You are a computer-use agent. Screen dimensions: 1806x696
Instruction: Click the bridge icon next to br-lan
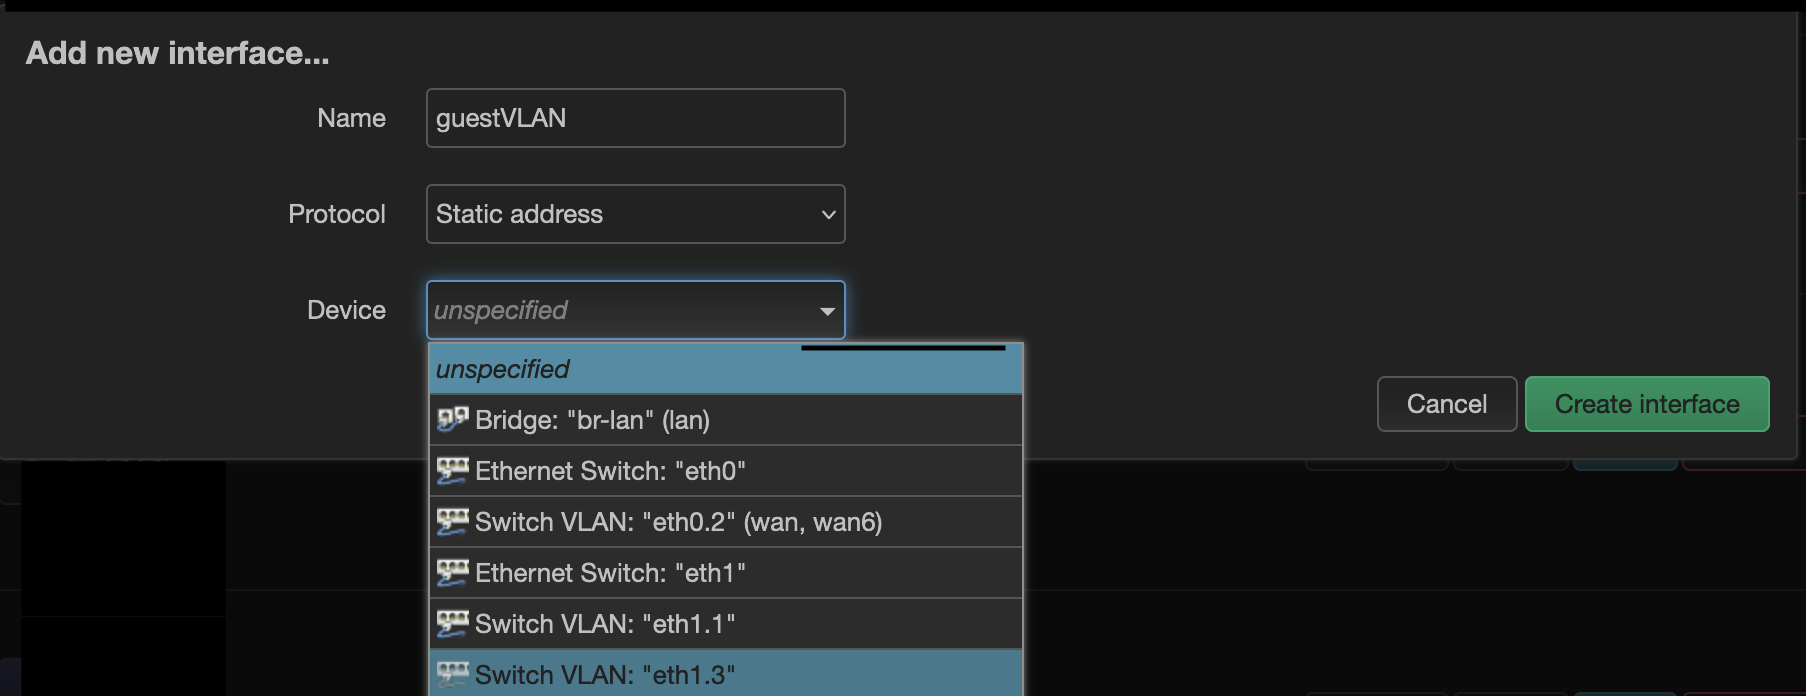tap(453, 419)
